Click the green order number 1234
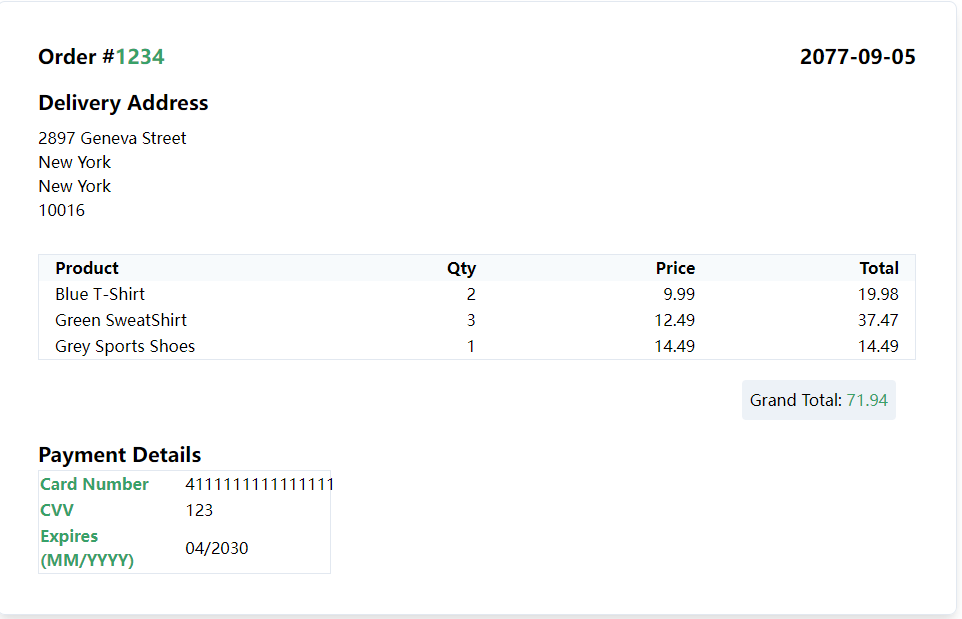Screen dimensions: 962x619 140,57
